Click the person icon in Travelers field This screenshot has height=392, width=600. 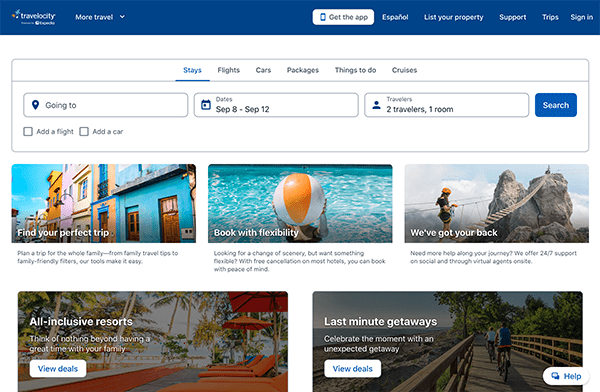click(x=377, y=105)
